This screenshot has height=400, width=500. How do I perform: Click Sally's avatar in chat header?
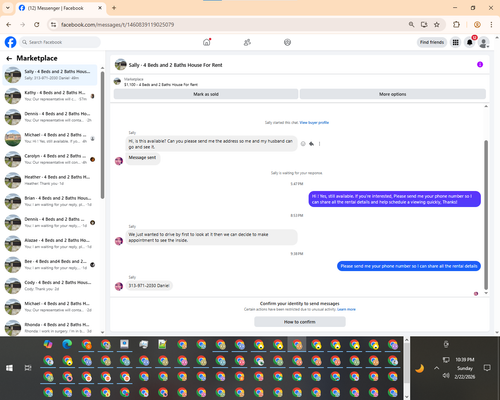click(x=120, y=64)
